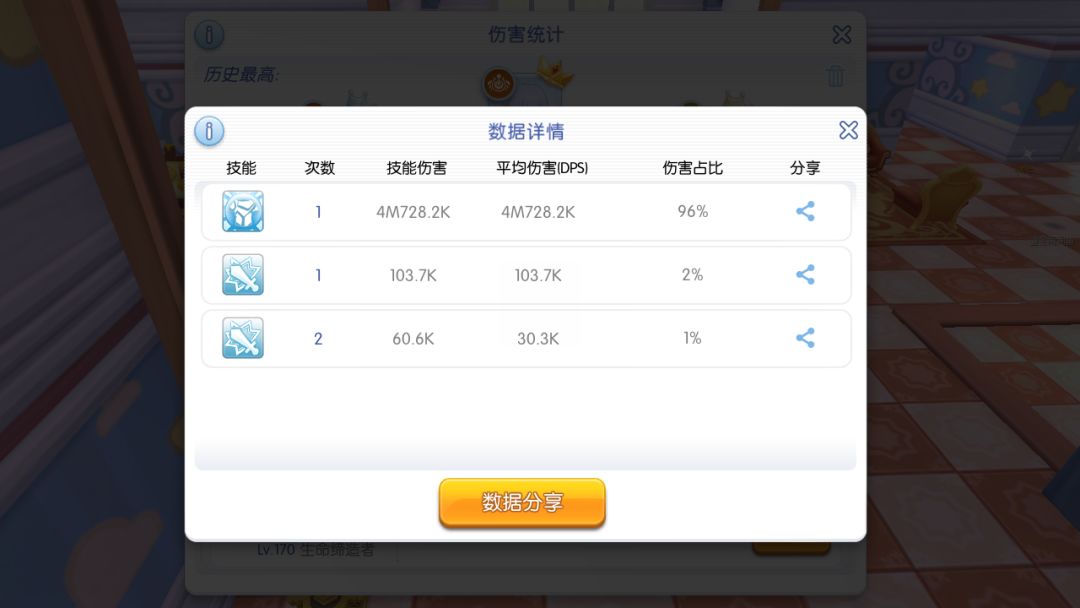Close the 数据详情 dialog
The image size is (1080, 608).
[848, 130]
